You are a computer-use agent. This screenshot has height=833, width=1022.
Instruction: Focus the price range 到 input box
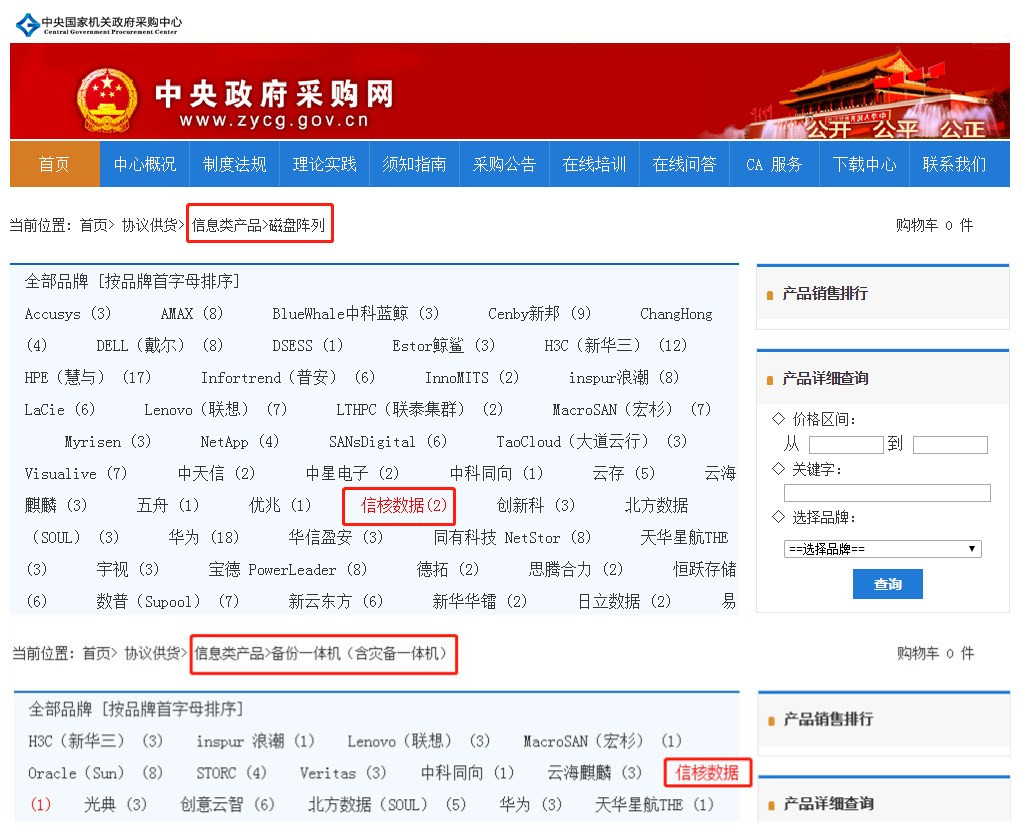[x=950, y=445]
